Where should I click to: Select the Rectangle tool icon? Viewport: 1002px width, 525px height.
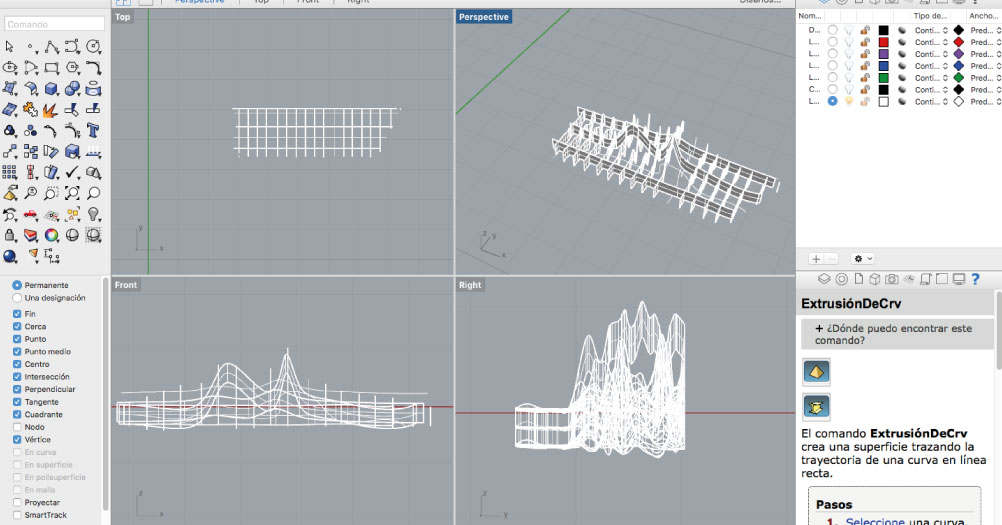tap(52, 68)
